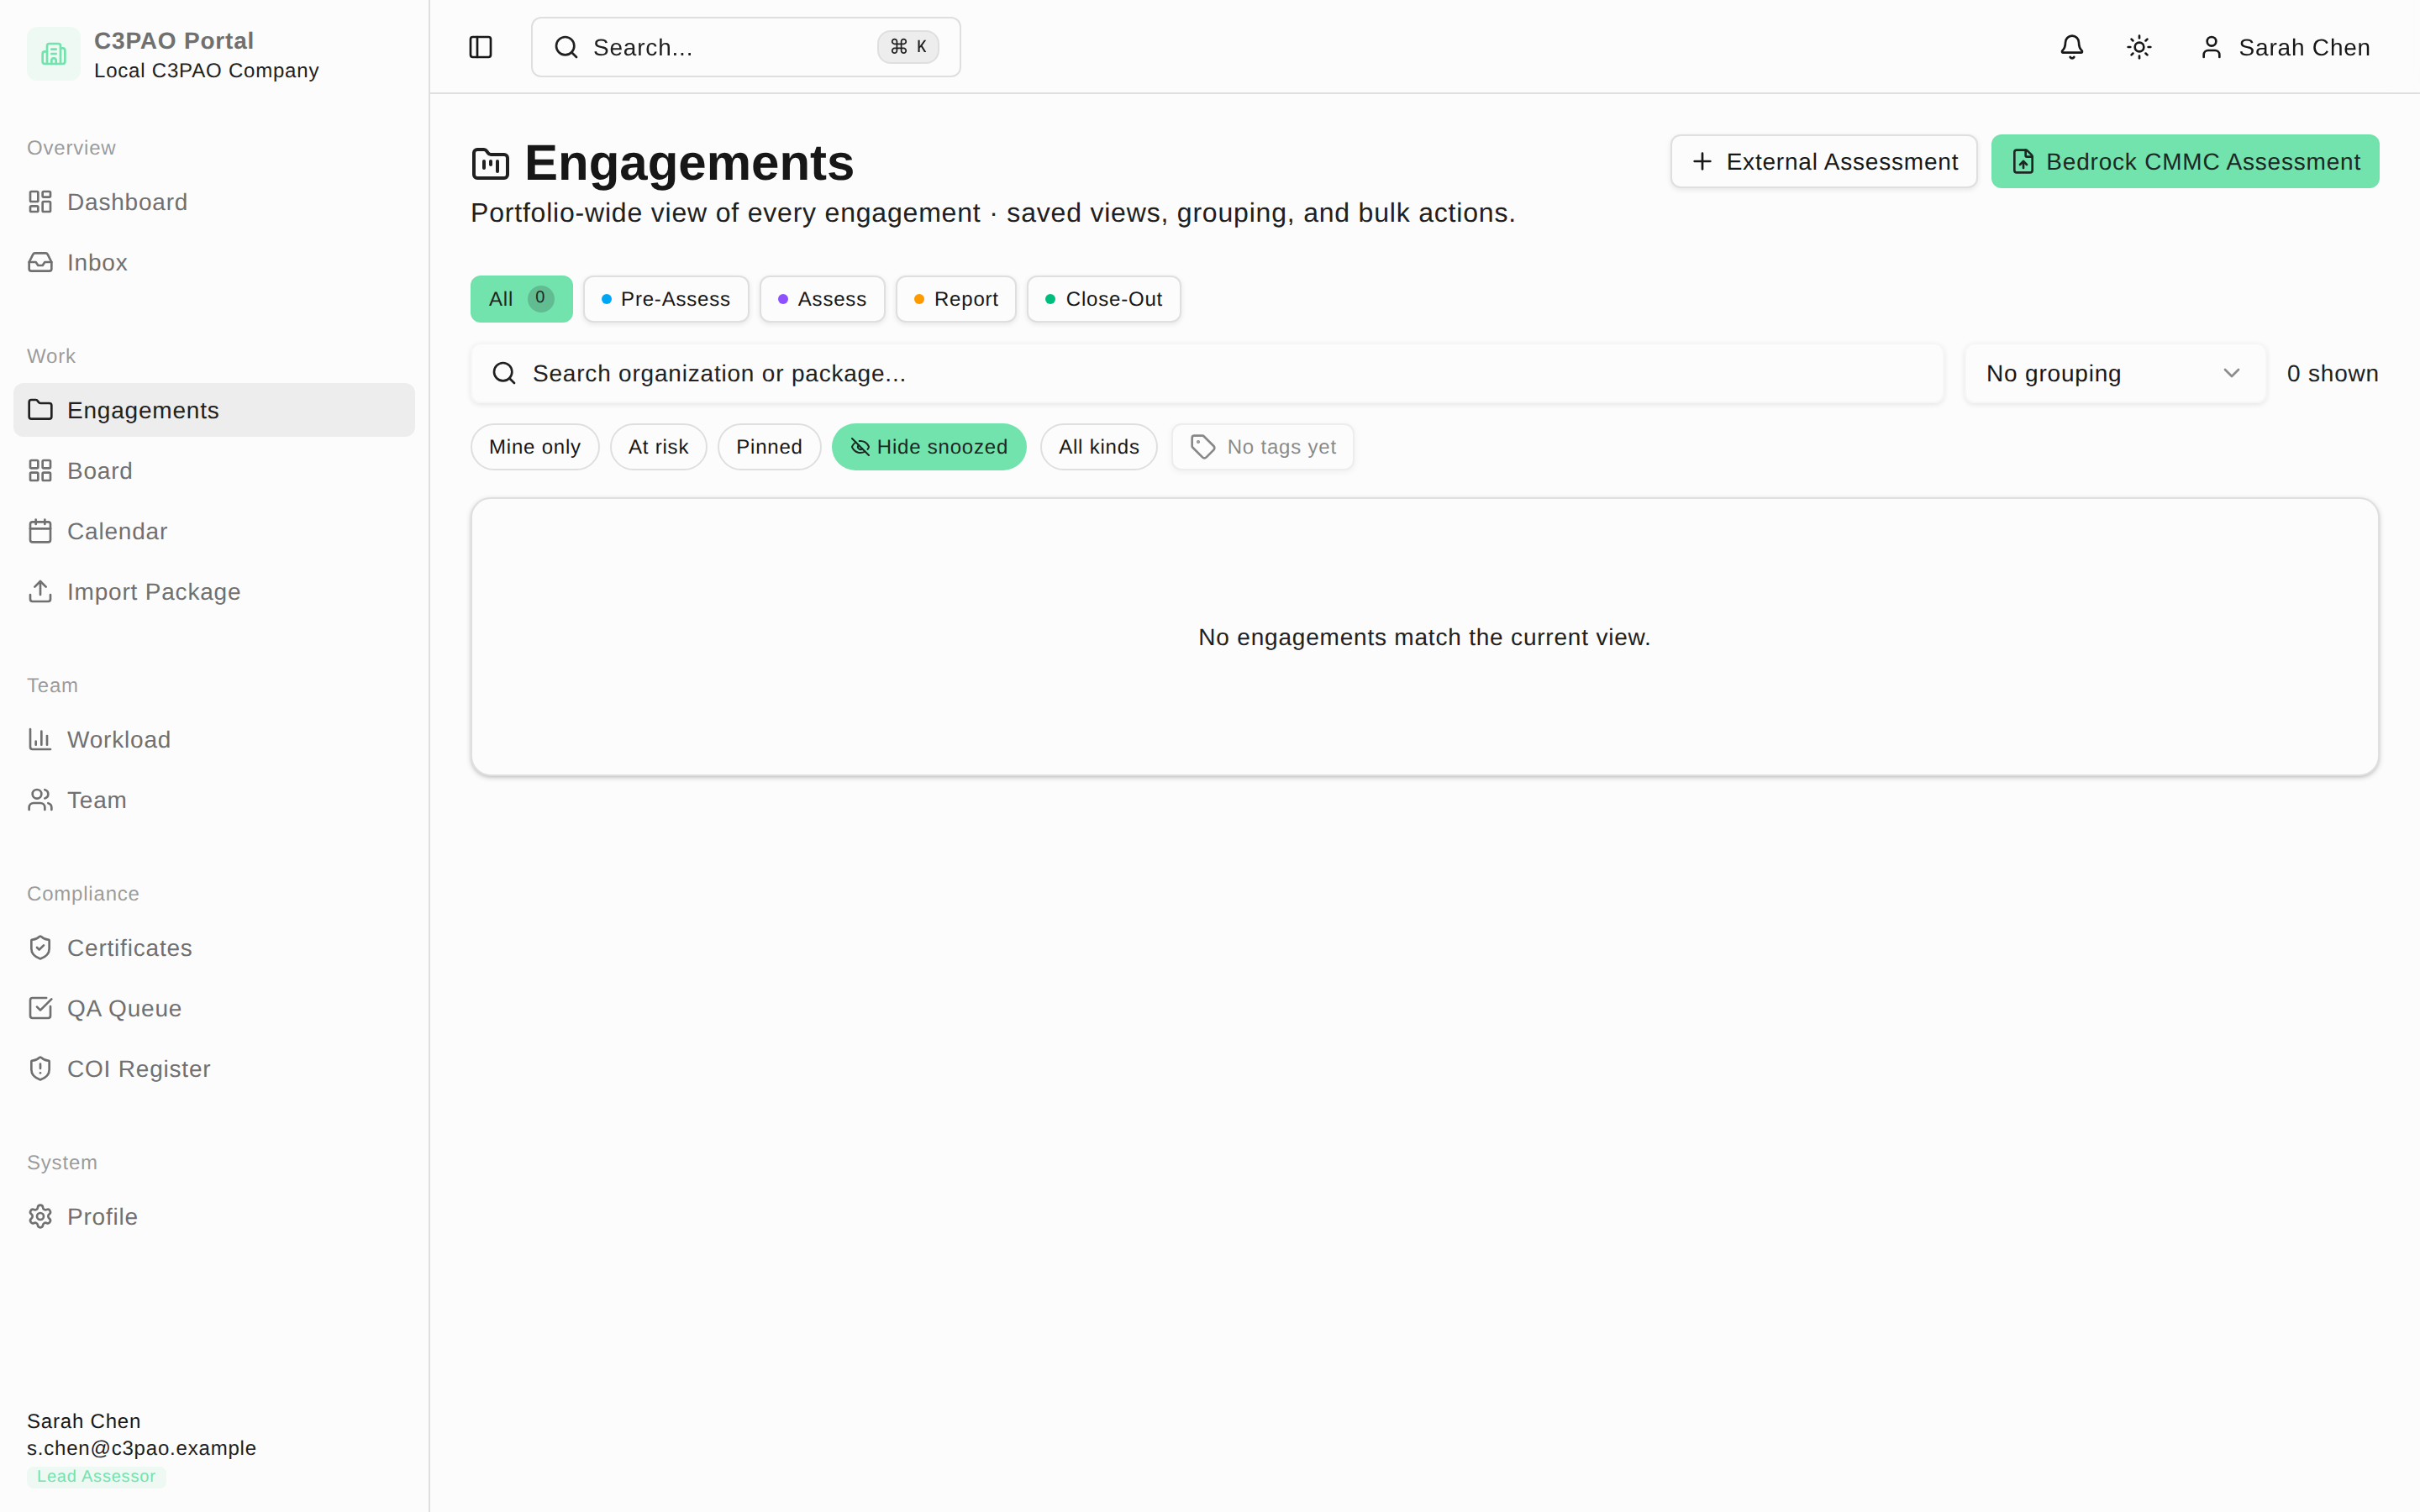Click the C3PAO Portal logo icon
The width and height of the screenshot is (2420, 1512).
(54, 54)
